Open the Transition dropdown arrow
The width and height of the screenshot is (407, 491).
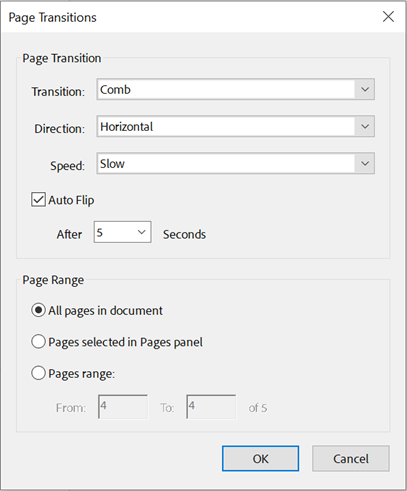pos(365,89)
